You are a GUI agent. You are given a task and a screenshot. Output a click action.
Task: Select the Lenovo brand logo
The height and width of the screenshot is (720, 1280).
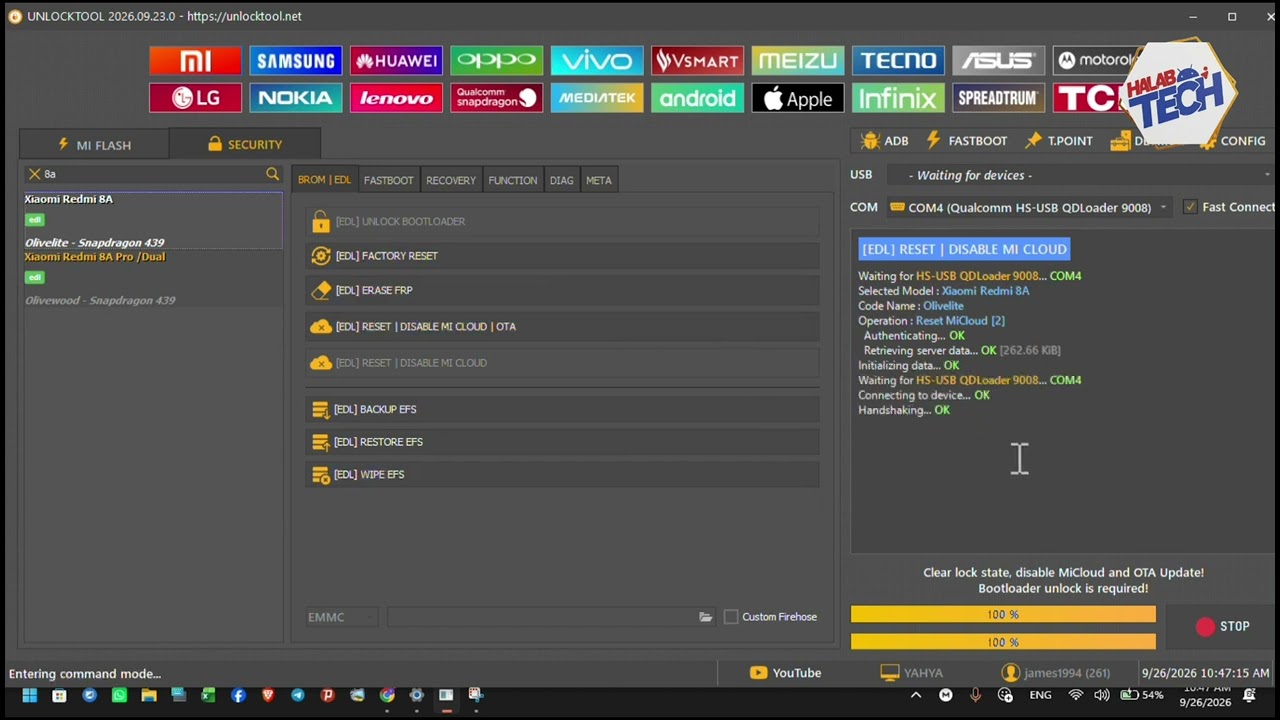point(396,98)
